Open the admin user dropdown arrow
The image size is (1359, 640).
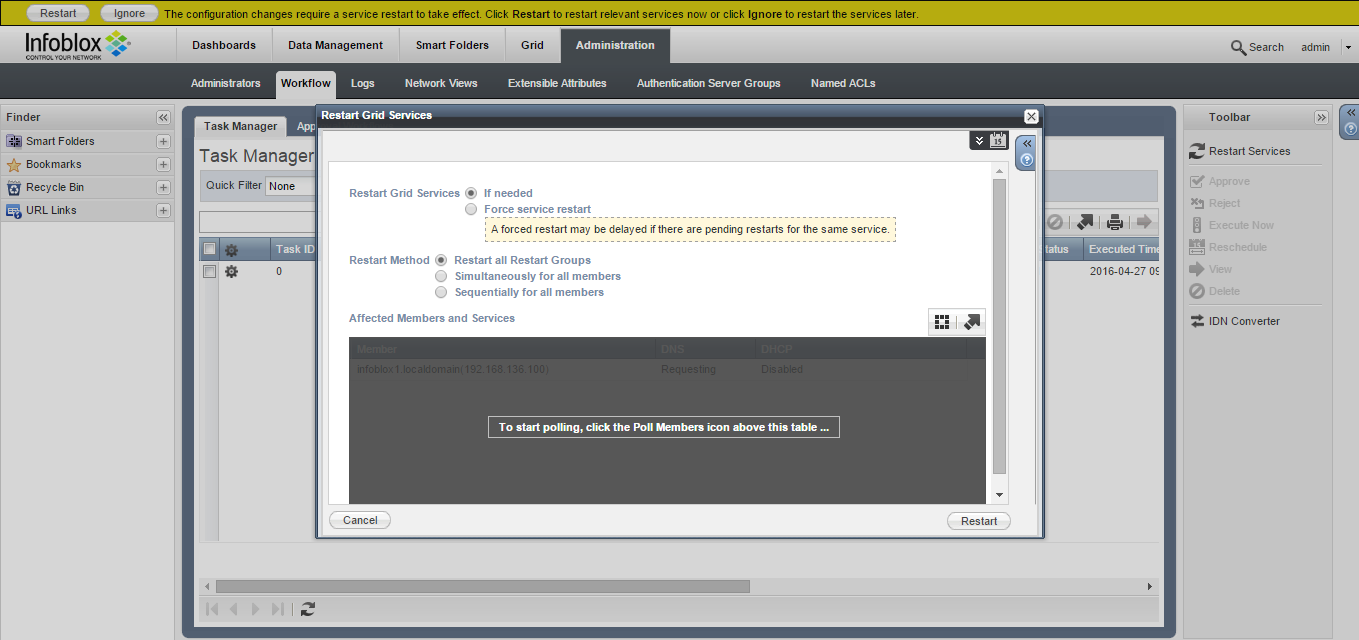(x=1347, y=47)
